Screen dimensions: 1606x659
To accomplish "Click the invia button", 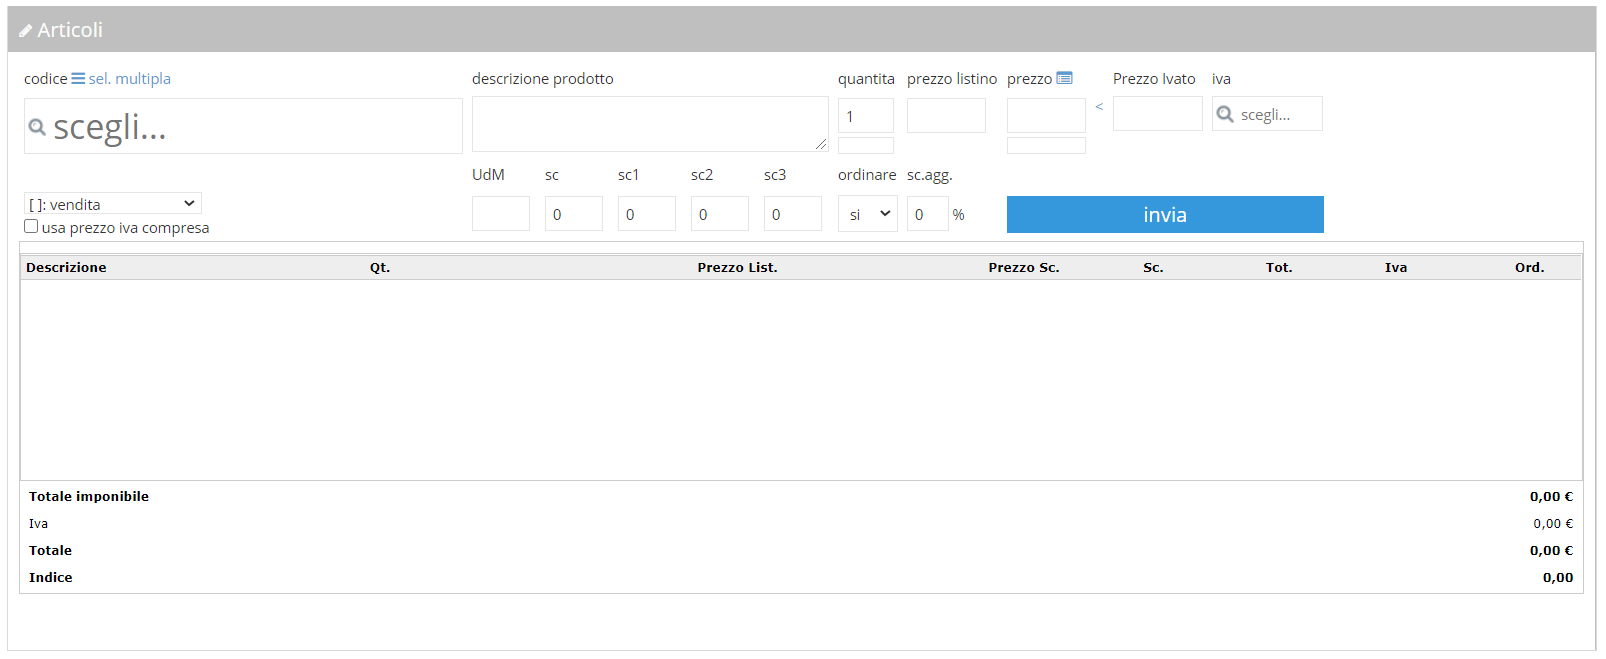I will [1165, 214].
